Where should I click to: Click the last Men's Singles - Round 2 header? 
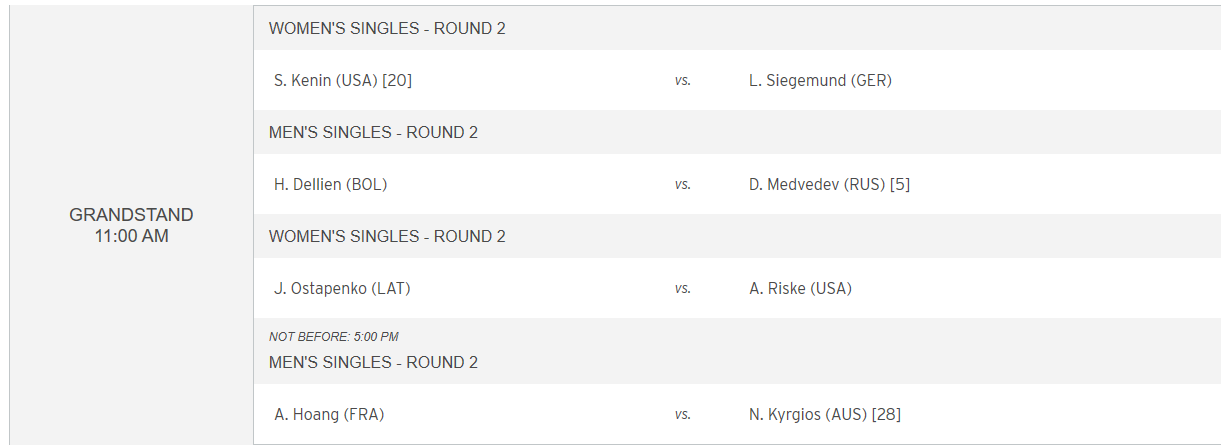click(373, 363)
